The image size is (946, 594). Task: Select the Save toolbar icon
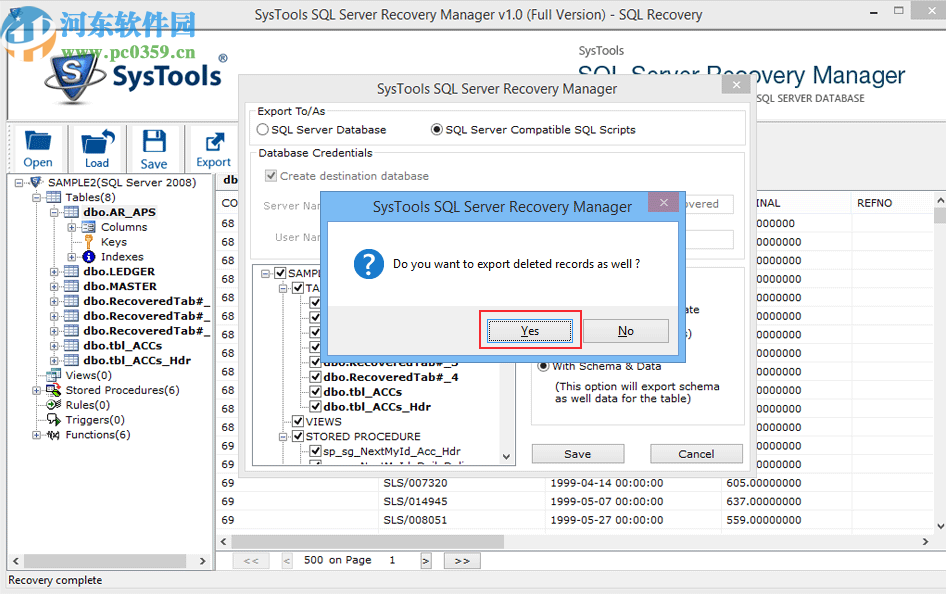[154, 148]
